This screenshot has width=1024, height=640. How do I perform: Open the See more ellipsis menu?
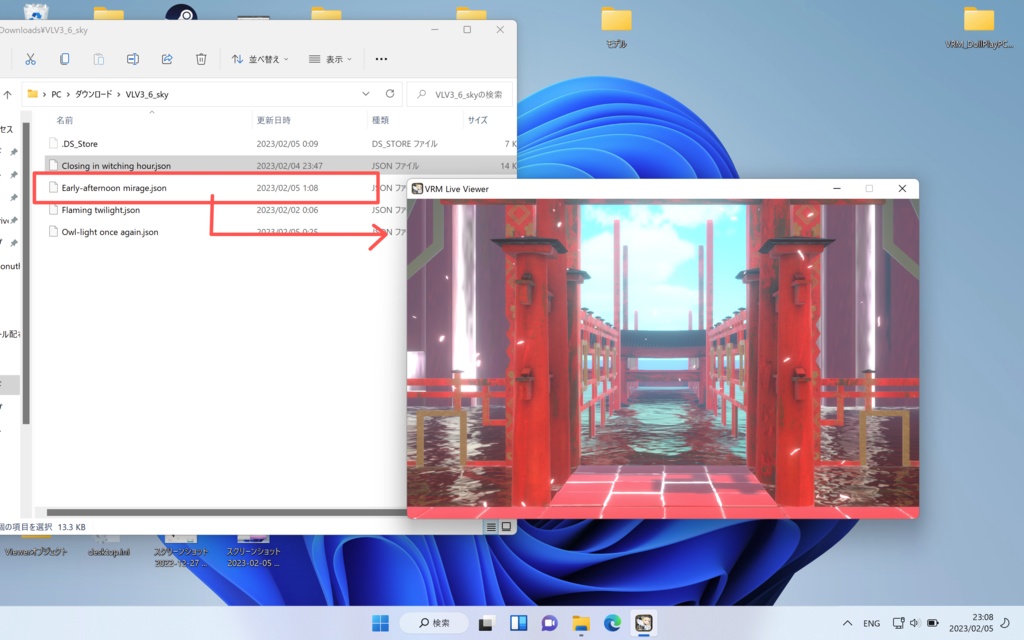tap(379, 59)
